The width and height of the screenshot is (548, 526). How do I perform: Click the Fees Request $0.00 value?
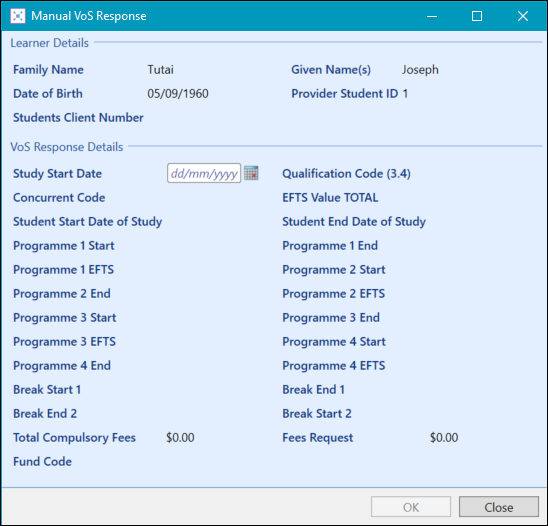pos(444,438)
